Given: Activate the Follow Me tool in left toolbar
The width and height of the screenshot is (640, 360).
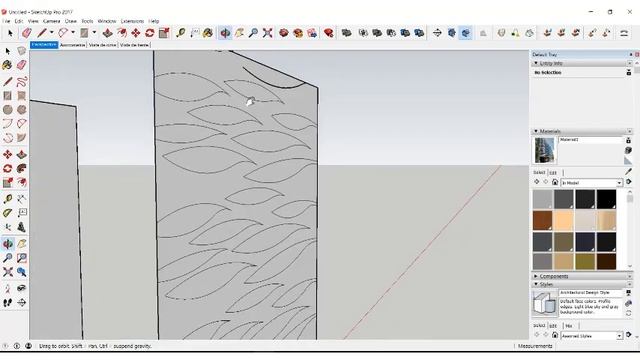Looking at the screenshot, I should click(x=22, y=169).
